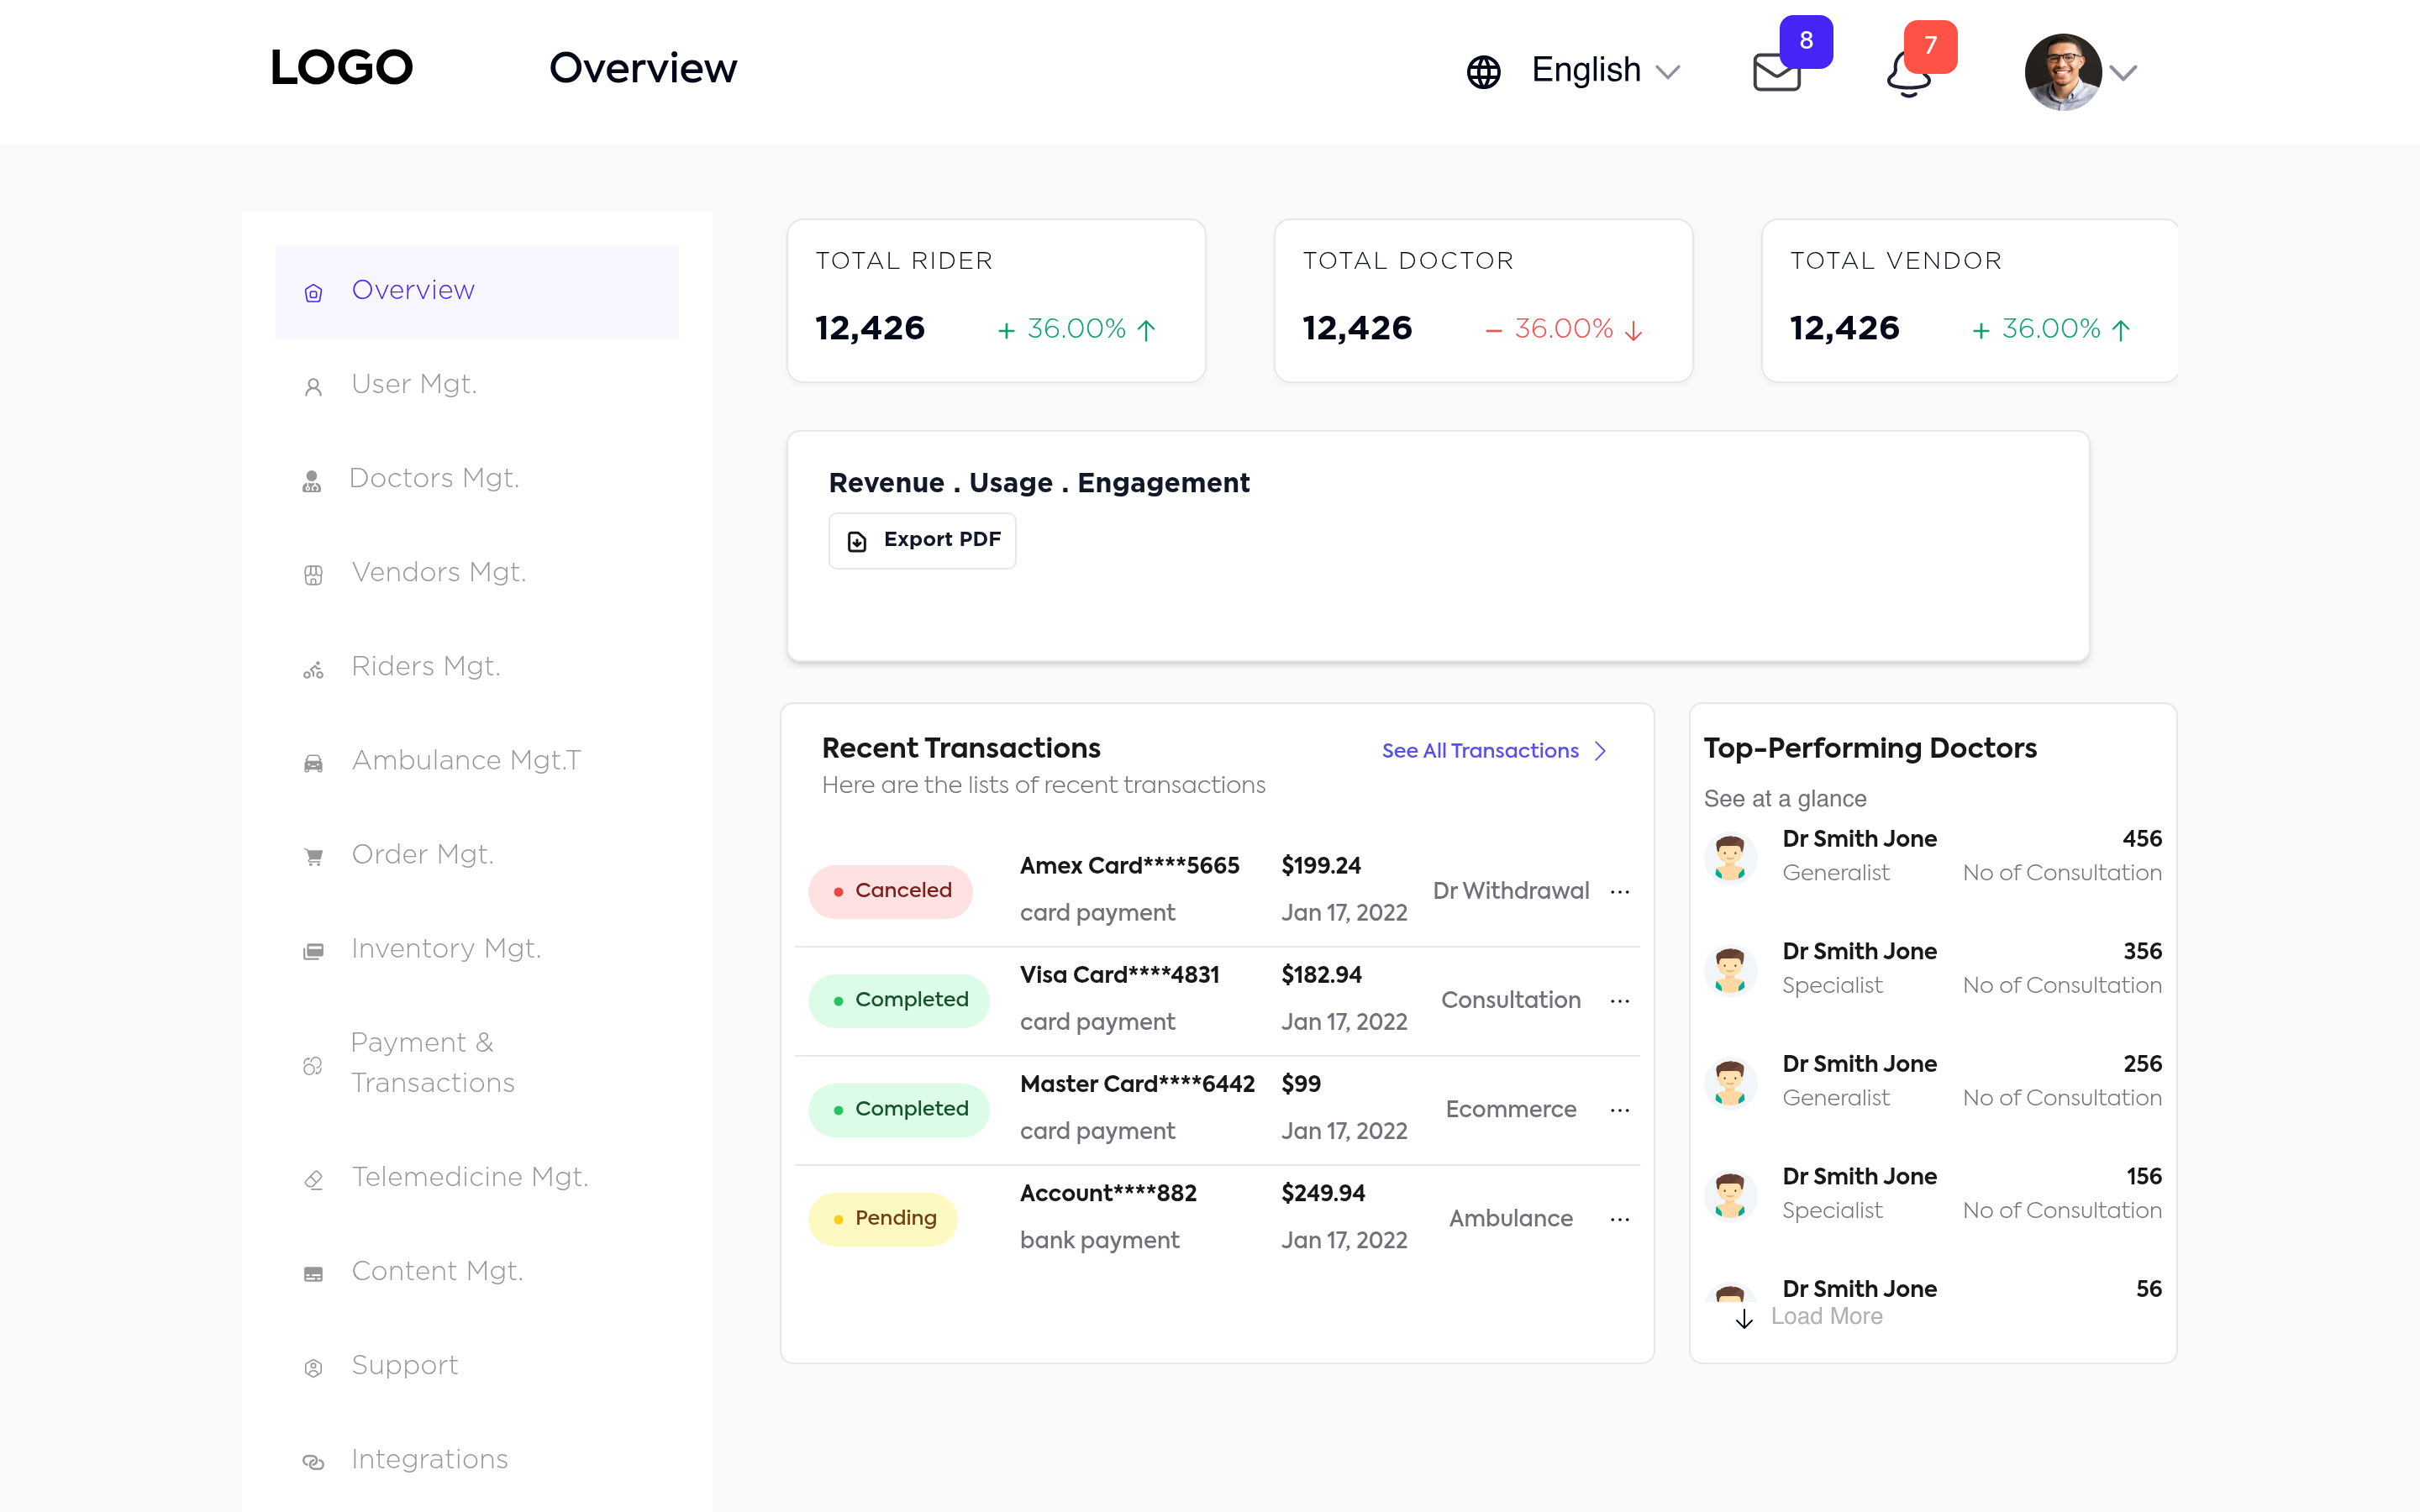Click the Completed badge on Visa Card transaction
Viewport: 2420px width, 1512px height.
pos(898,999)
